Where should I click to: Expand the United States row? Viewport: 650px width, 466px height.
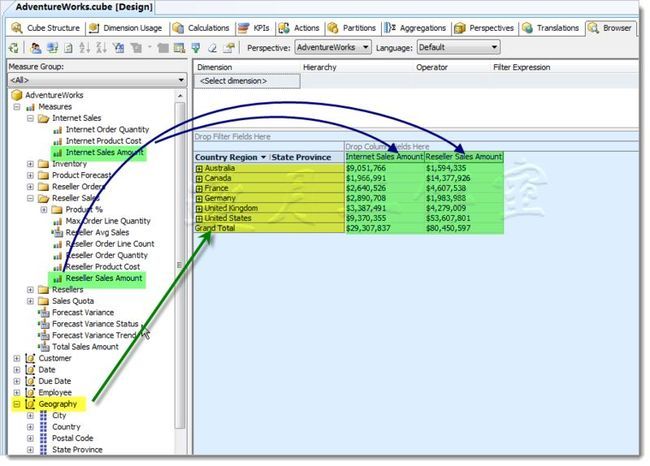click(199, 218)
